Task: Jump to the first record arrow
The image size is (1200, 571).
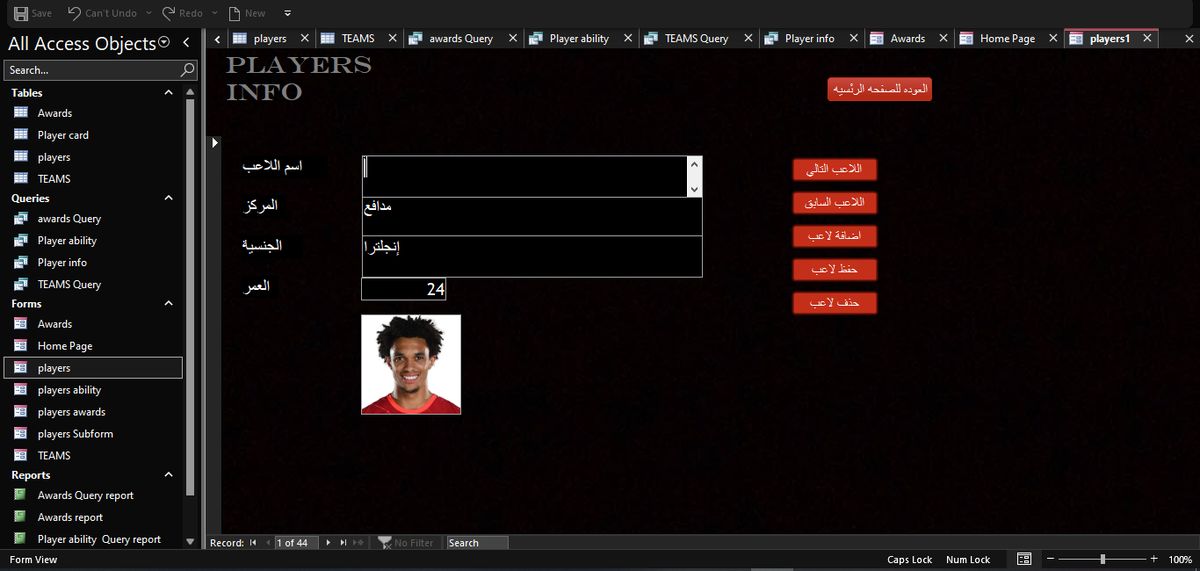Action: (254, 543)
